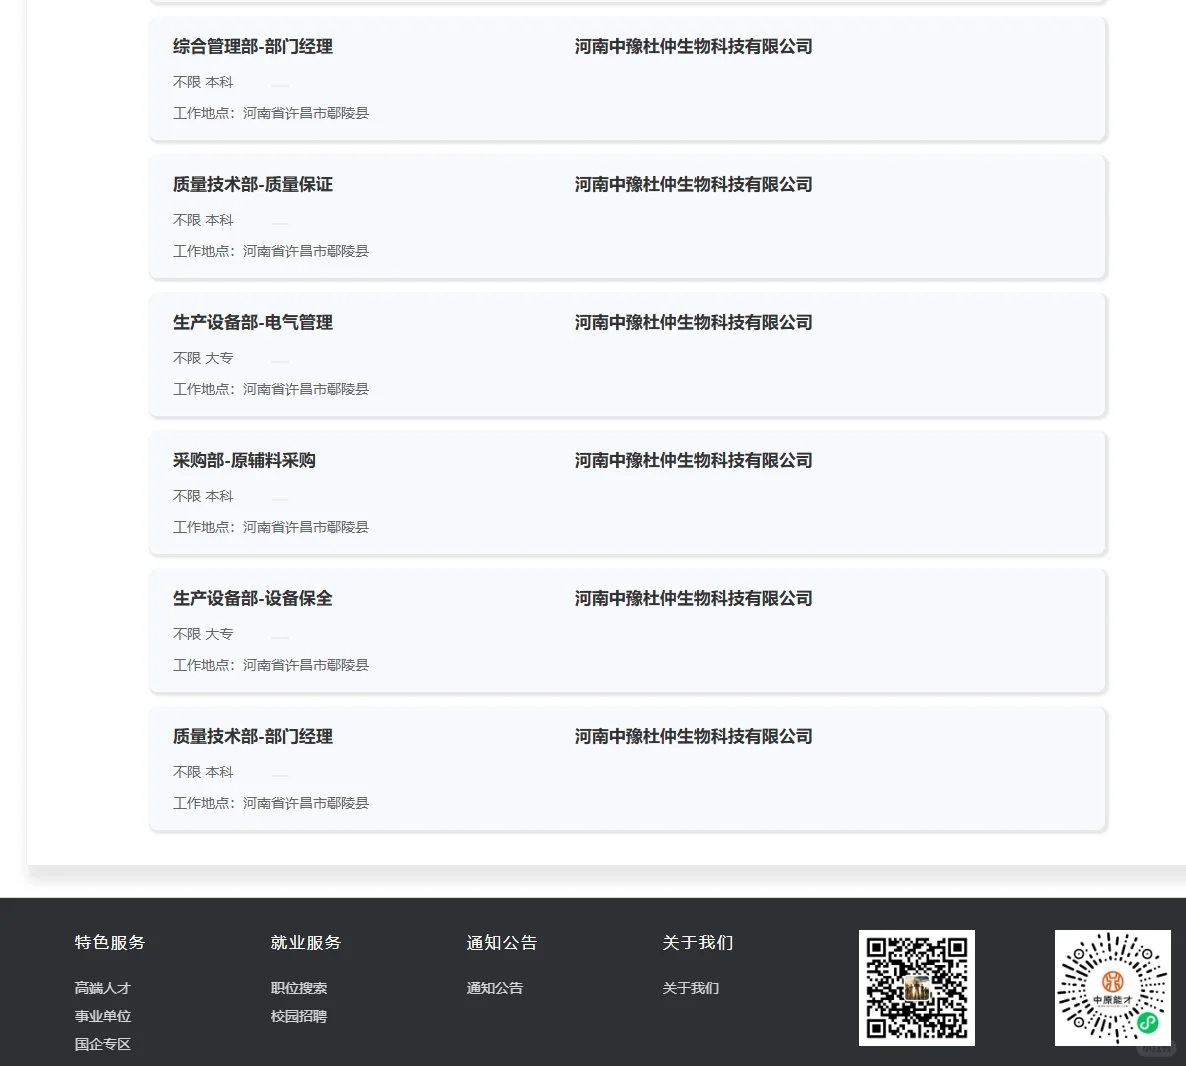This screenshot has height=1066, width=1186.
Task: Click work location in 质量技术部-部门经理 card
Action: click(x=271, y=803)
